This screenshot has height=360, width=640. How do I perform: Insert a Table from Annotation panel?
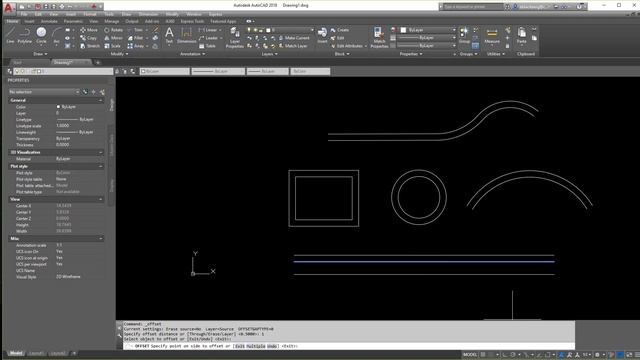207,46
